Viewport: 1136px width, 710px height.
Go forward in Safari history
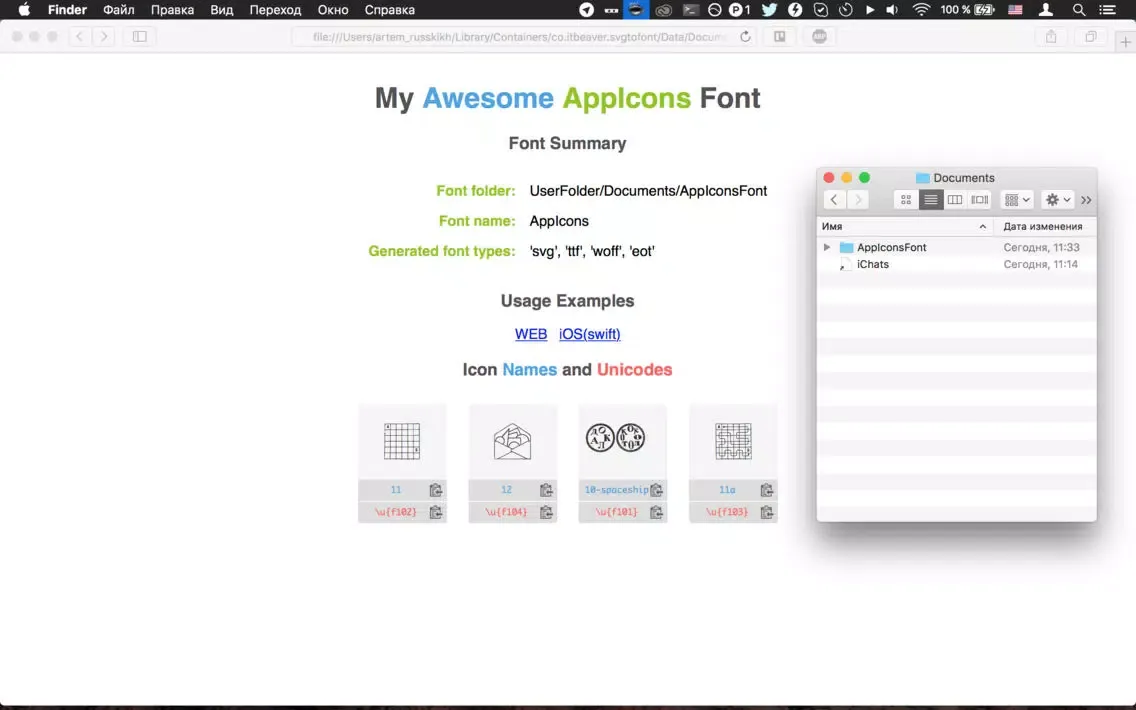coord(104,36)
